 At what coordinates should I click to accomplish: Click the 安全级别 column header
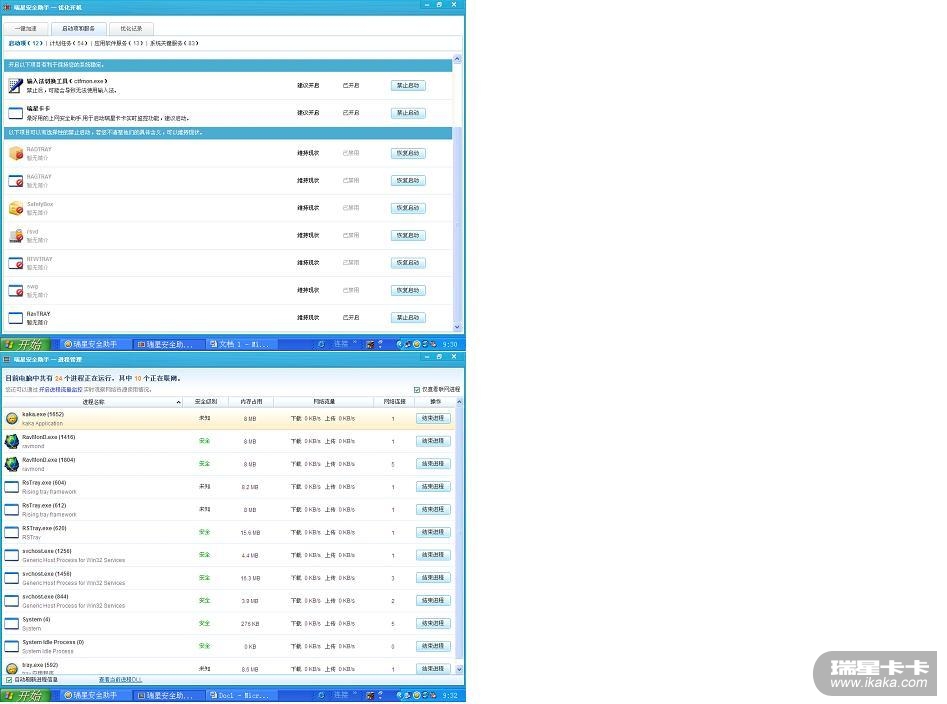206,402
